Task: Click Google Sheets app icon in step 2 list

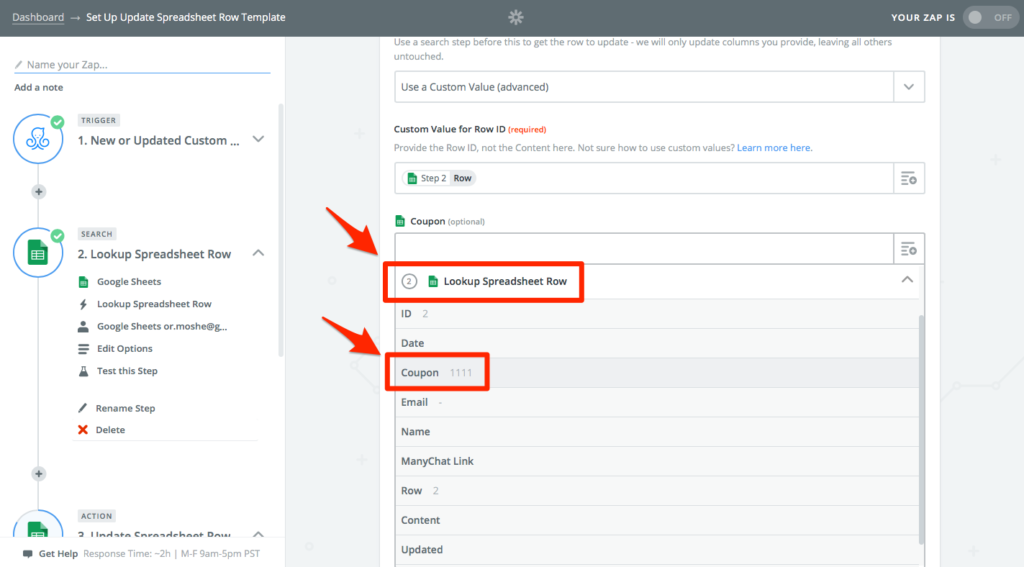Action: click(x=83, y=282)
